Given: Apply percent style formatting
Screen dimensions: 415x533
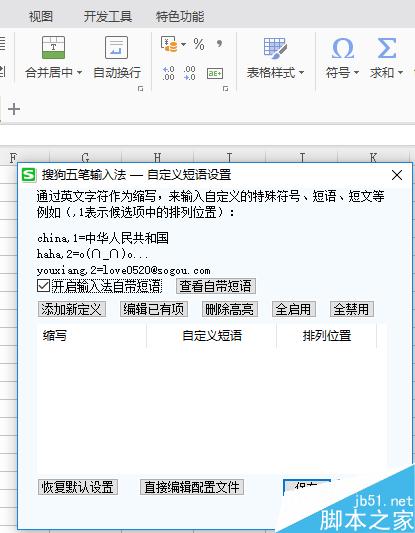Looking at the screenshot, I should pyautogui.click(x=199, y=44).
